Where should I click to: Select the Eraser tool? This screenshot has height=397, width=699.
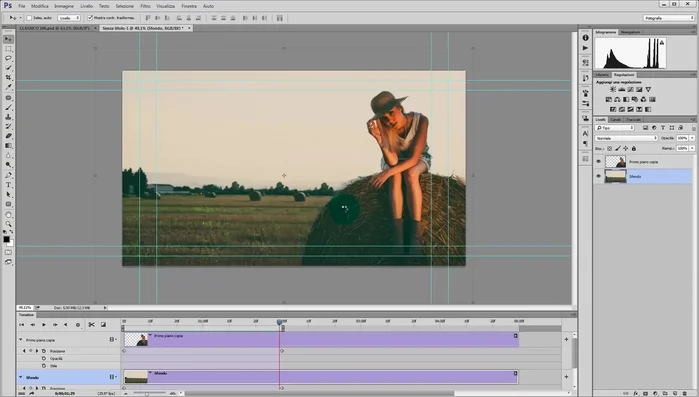(x=8, y=136)
